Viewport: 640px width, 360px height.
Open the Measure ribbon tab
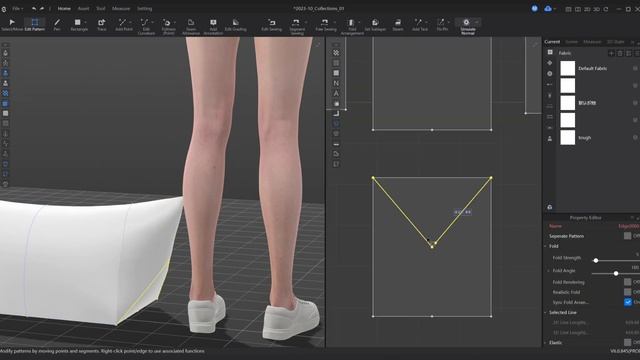click(x=121, y=9)
